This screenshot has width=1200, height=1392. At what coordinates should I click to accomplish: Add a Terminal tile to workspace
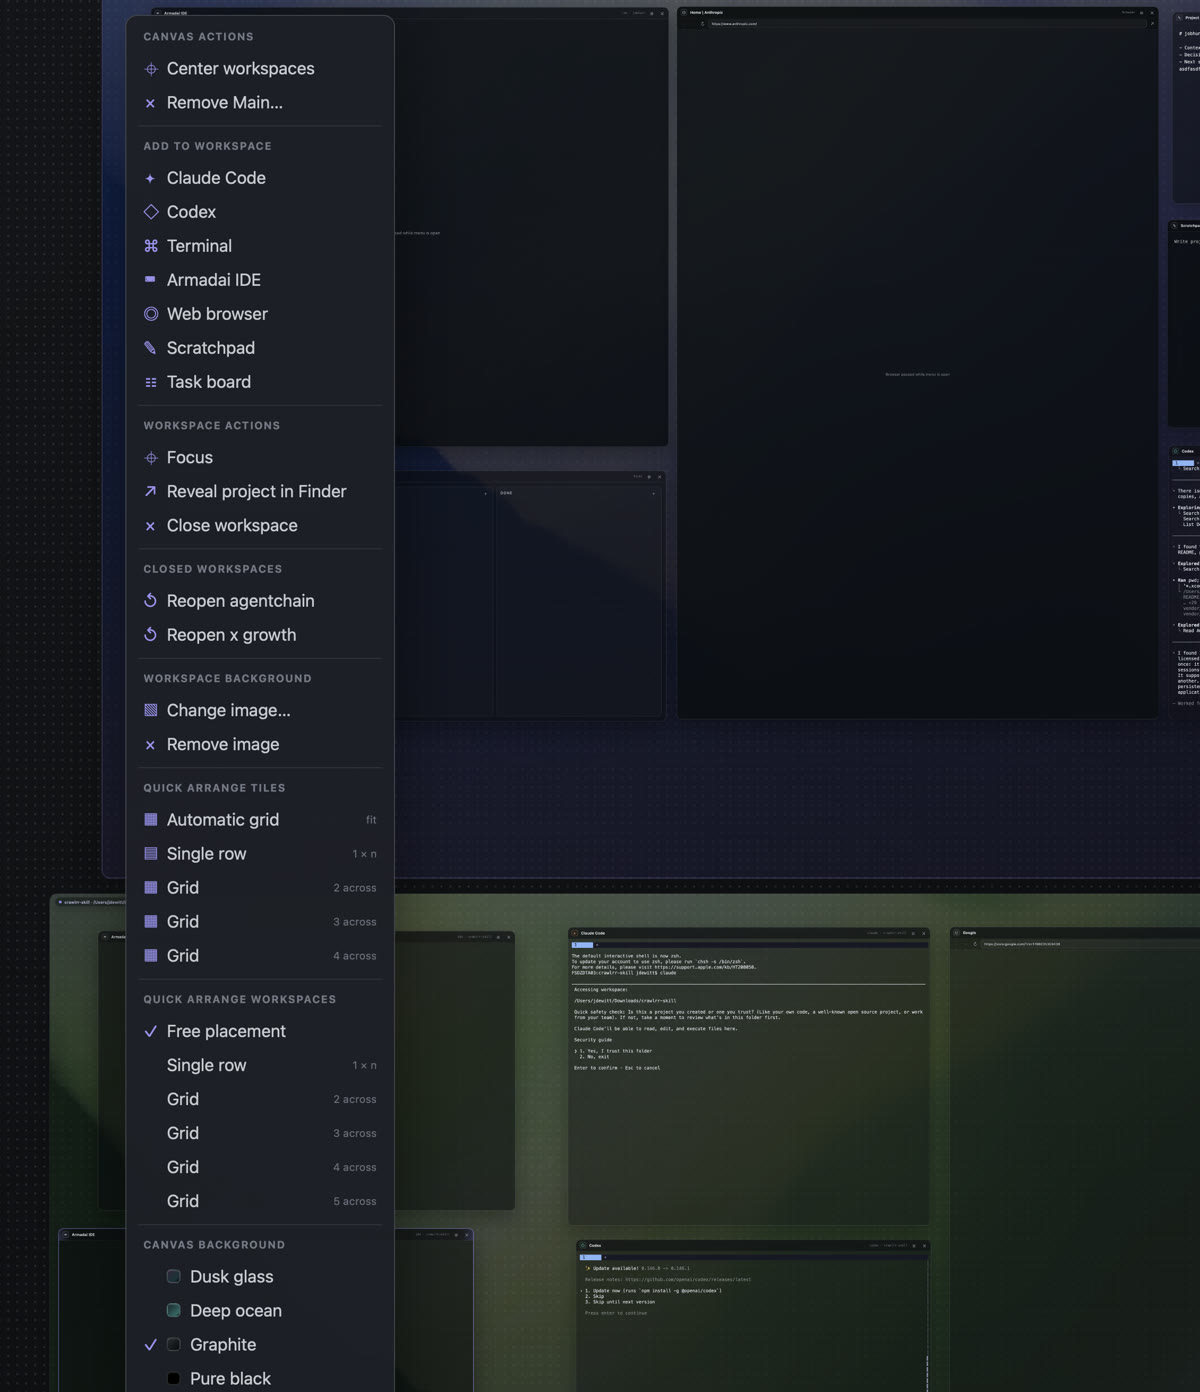click(260, 245)
